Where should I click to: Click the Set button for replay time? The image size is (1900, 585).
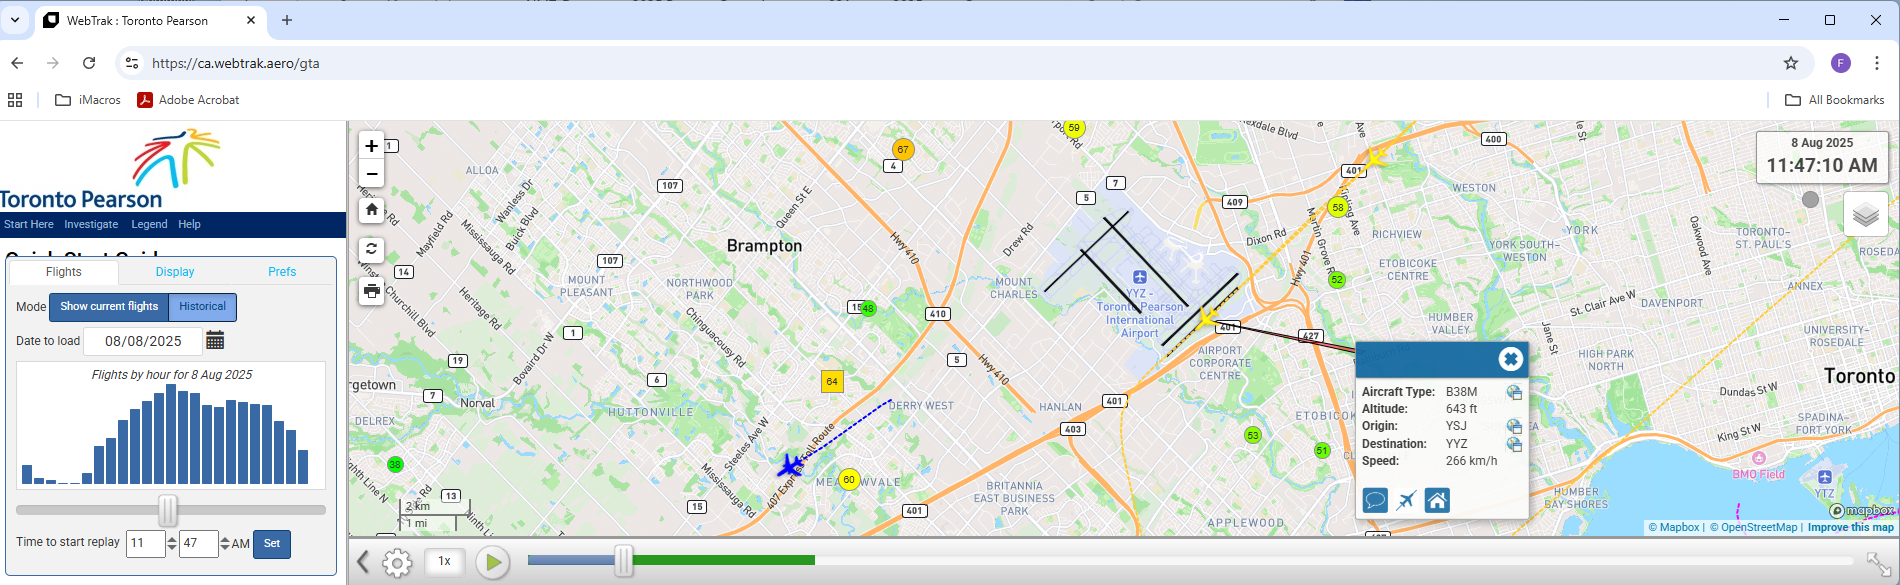click(271, 544)
